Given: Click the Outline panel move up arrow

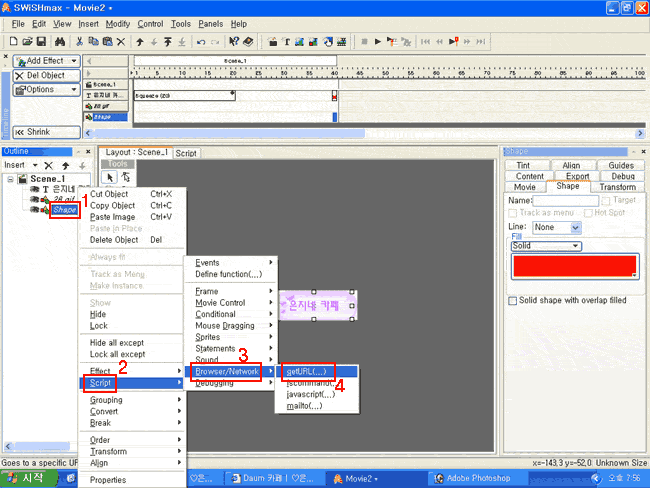Looking at the screenshot, I should click(65, 166).
